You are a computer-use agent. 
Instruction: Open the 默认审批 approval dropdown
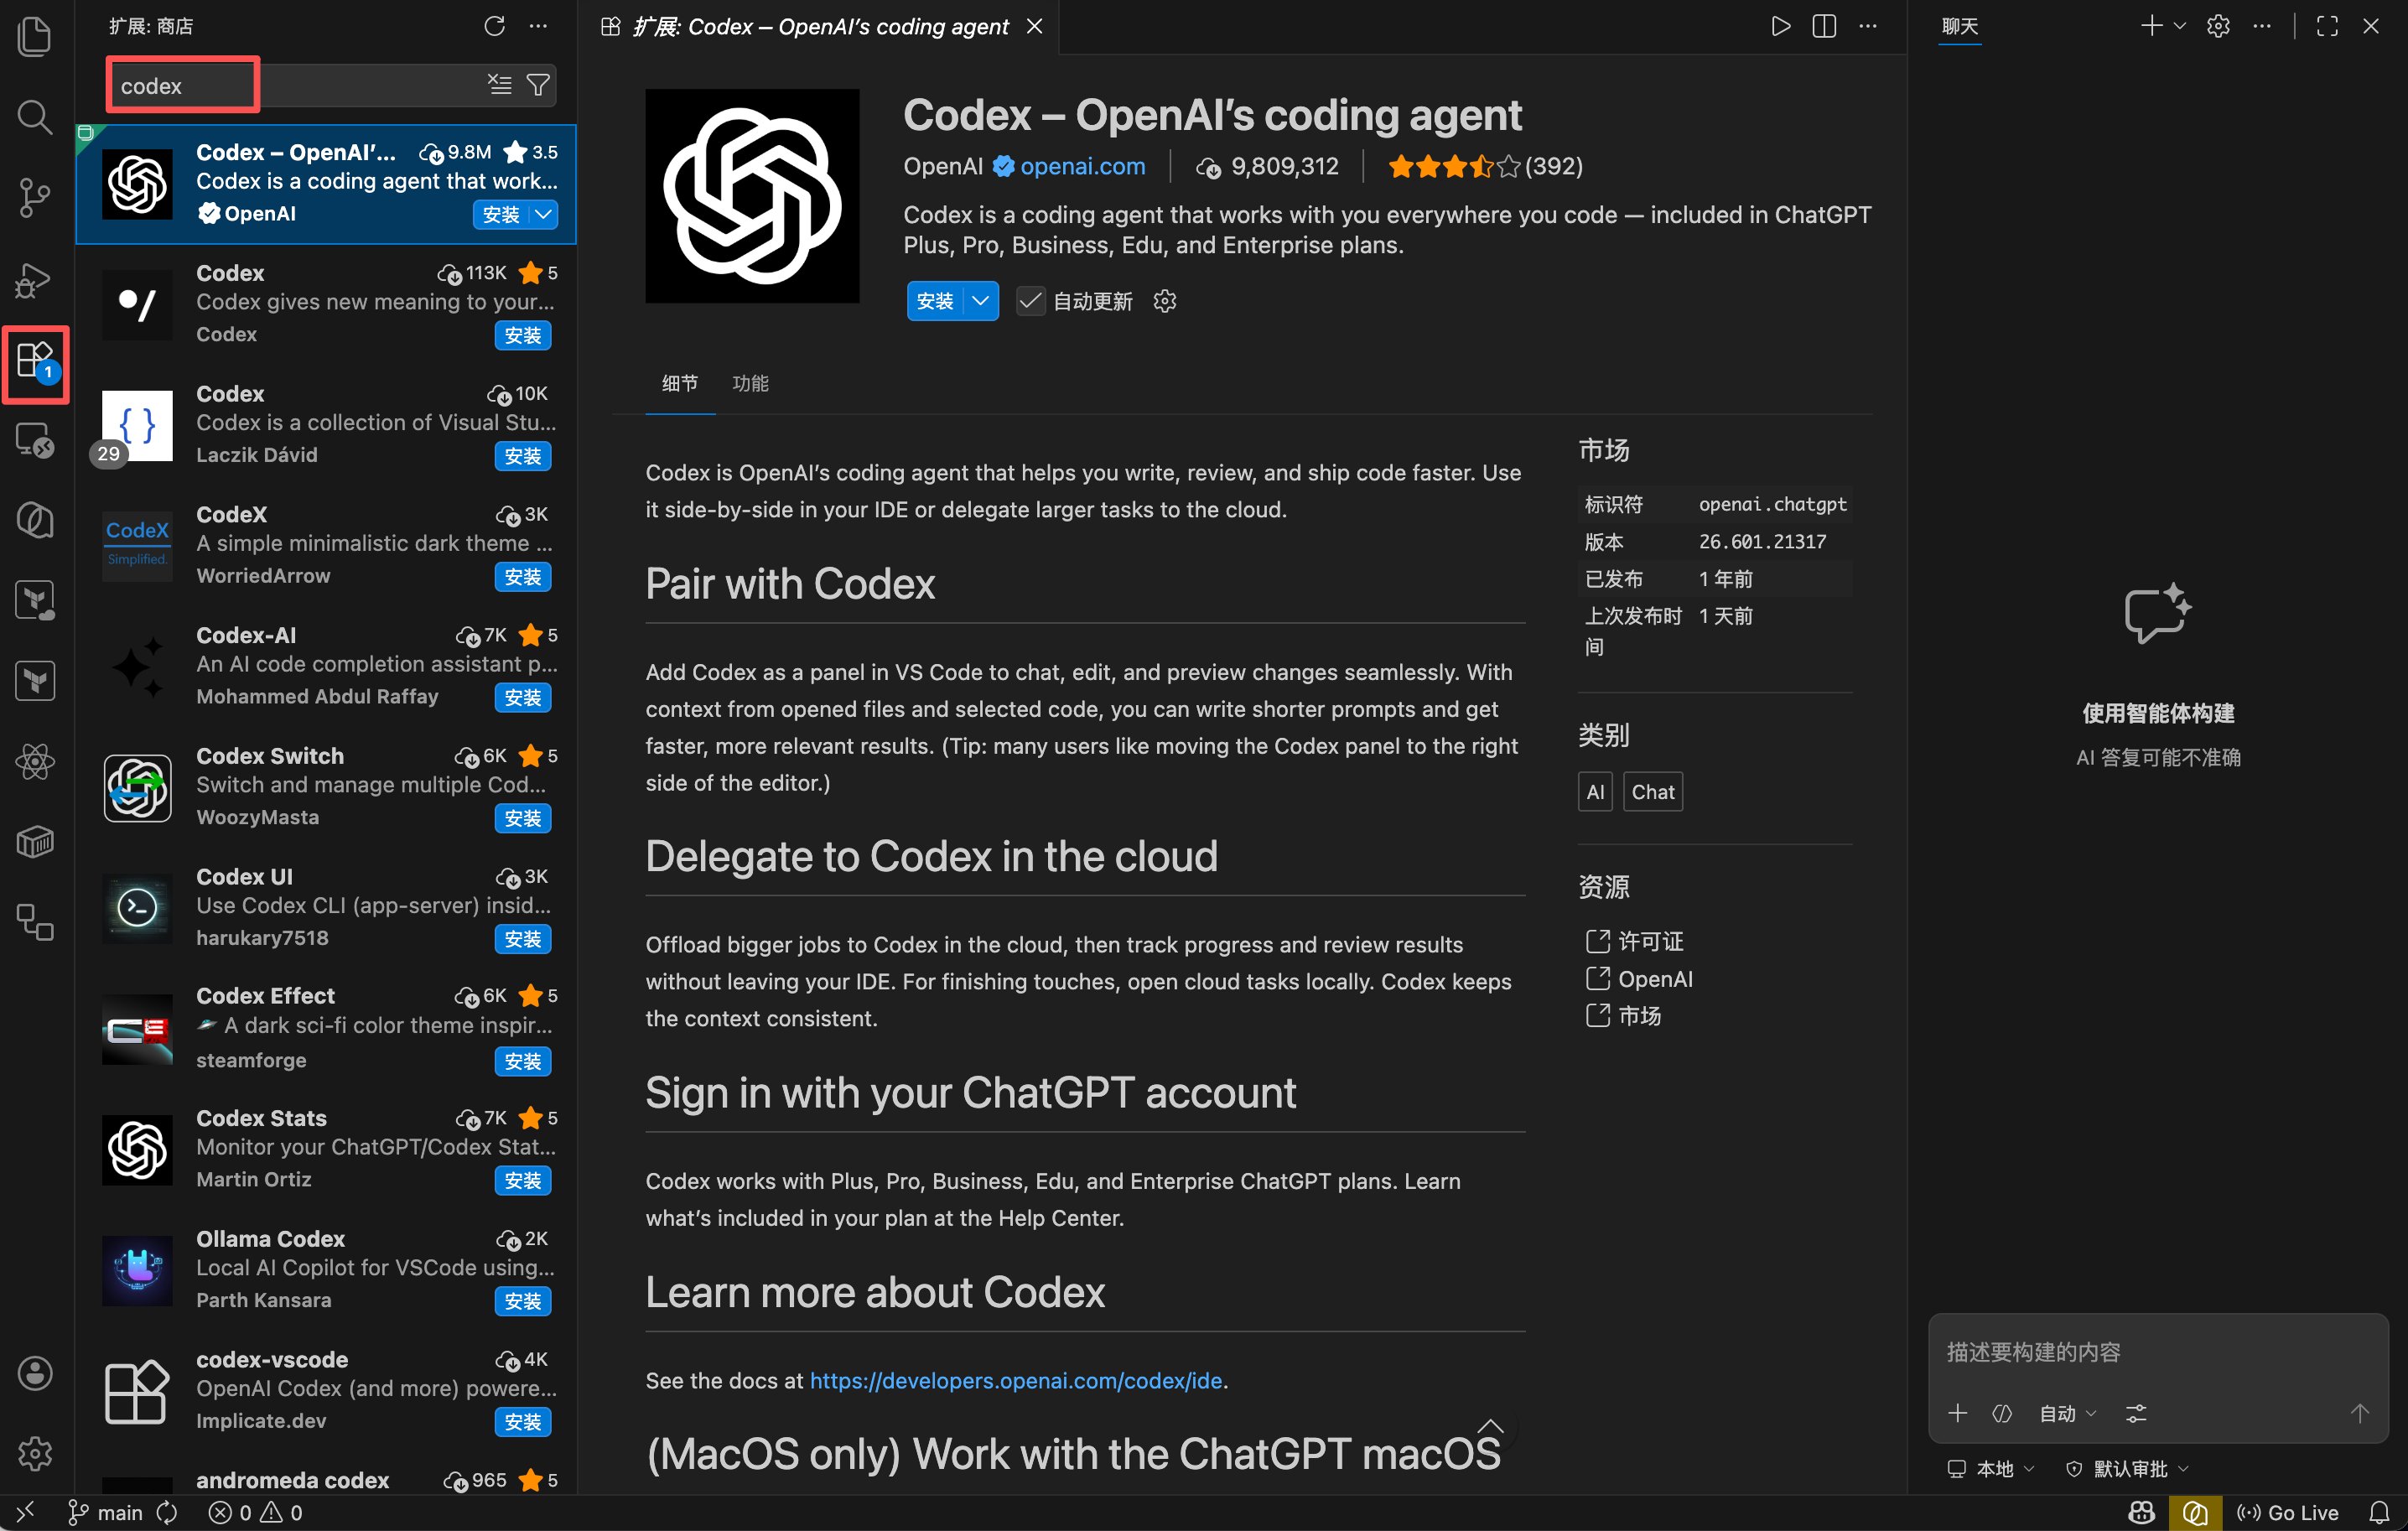coord(2127,1468)
